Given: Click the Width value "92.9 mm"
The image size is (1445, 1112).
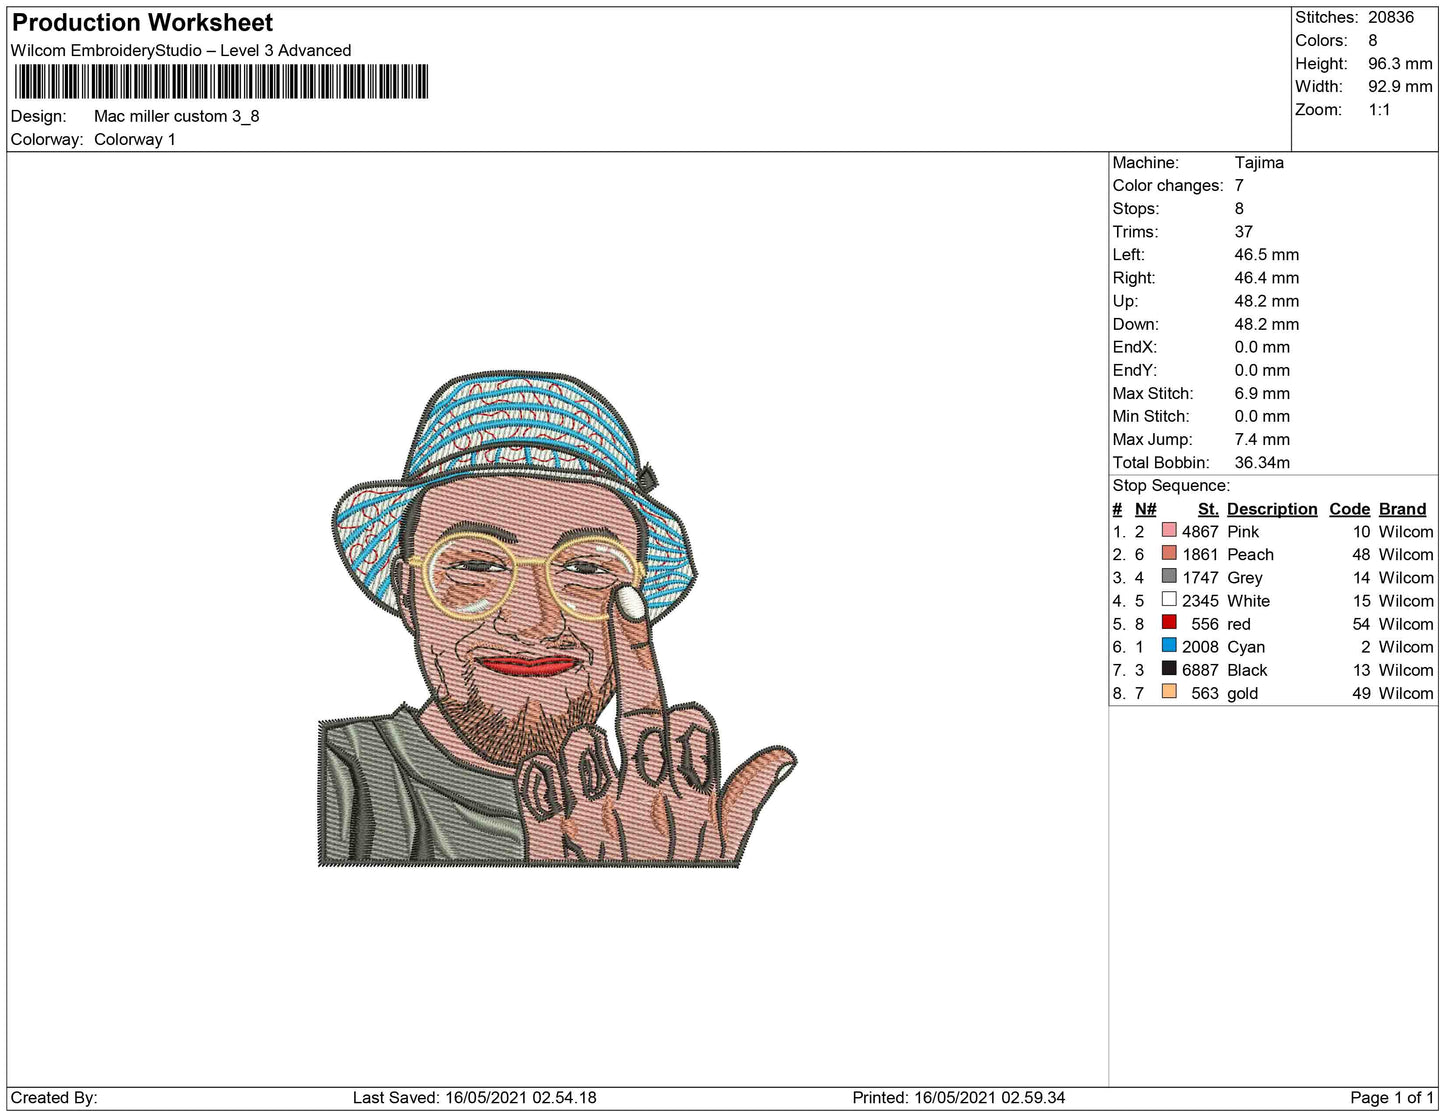Looking at the screenshot, I should 1400,86.
